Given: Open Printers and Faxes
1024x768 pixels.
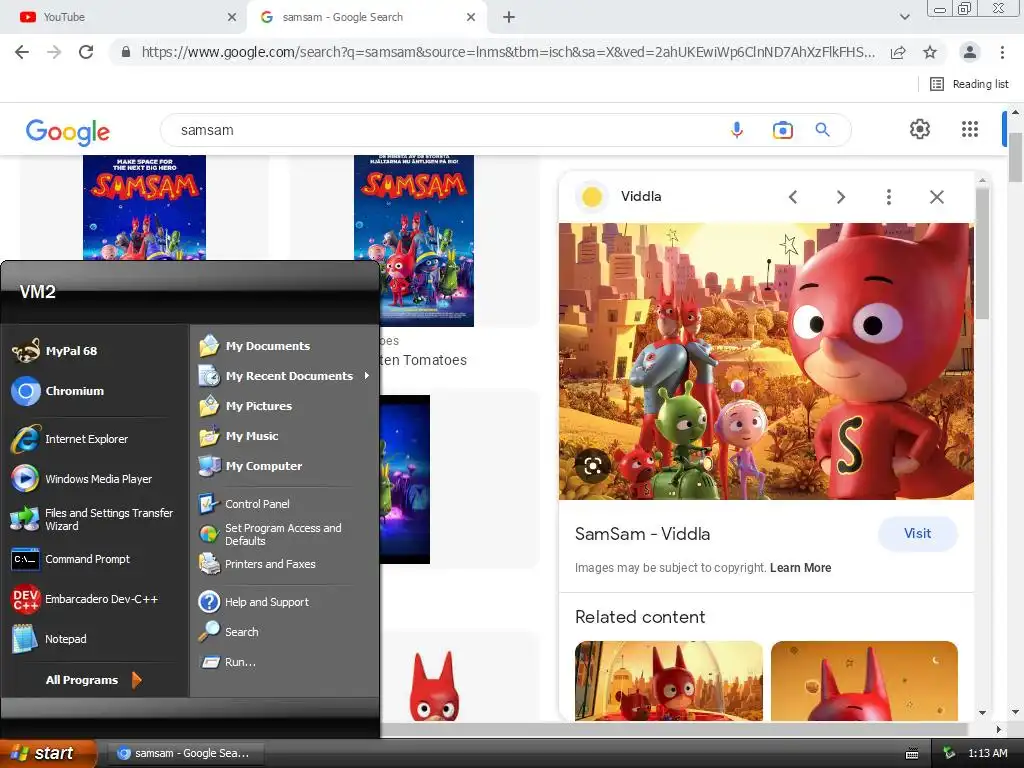Looking at the screenshot, I should coord(257,564).
